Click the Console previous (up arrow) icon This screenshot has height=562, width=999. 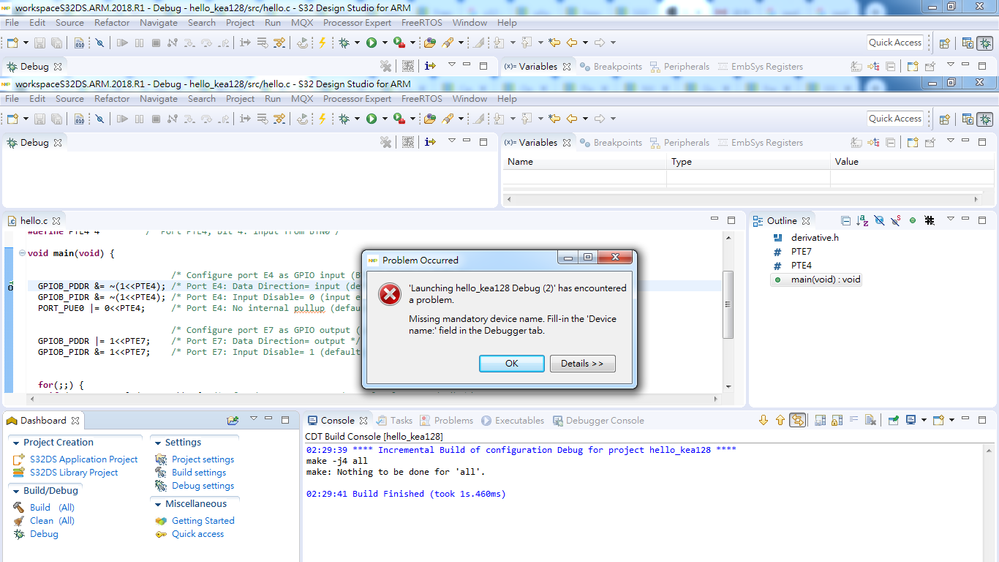pyautogui.click(x=780, y=420)
